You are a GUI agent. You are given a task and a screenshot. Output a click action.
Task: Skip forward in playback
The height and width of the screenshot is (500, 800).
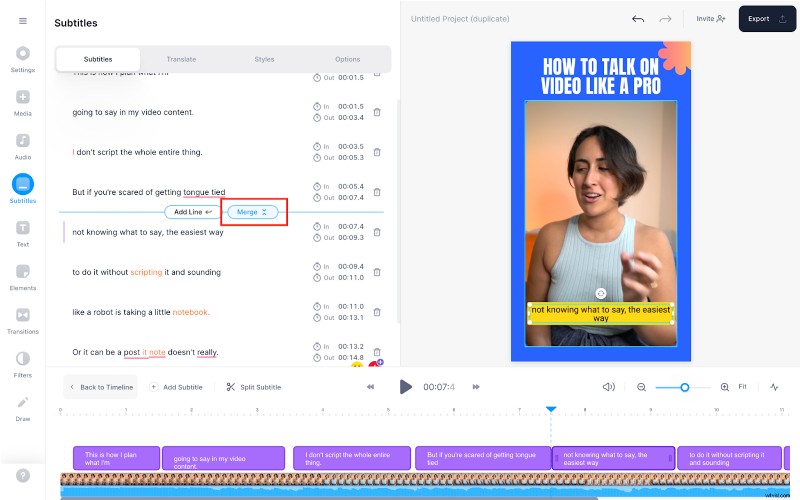(476, 387)
